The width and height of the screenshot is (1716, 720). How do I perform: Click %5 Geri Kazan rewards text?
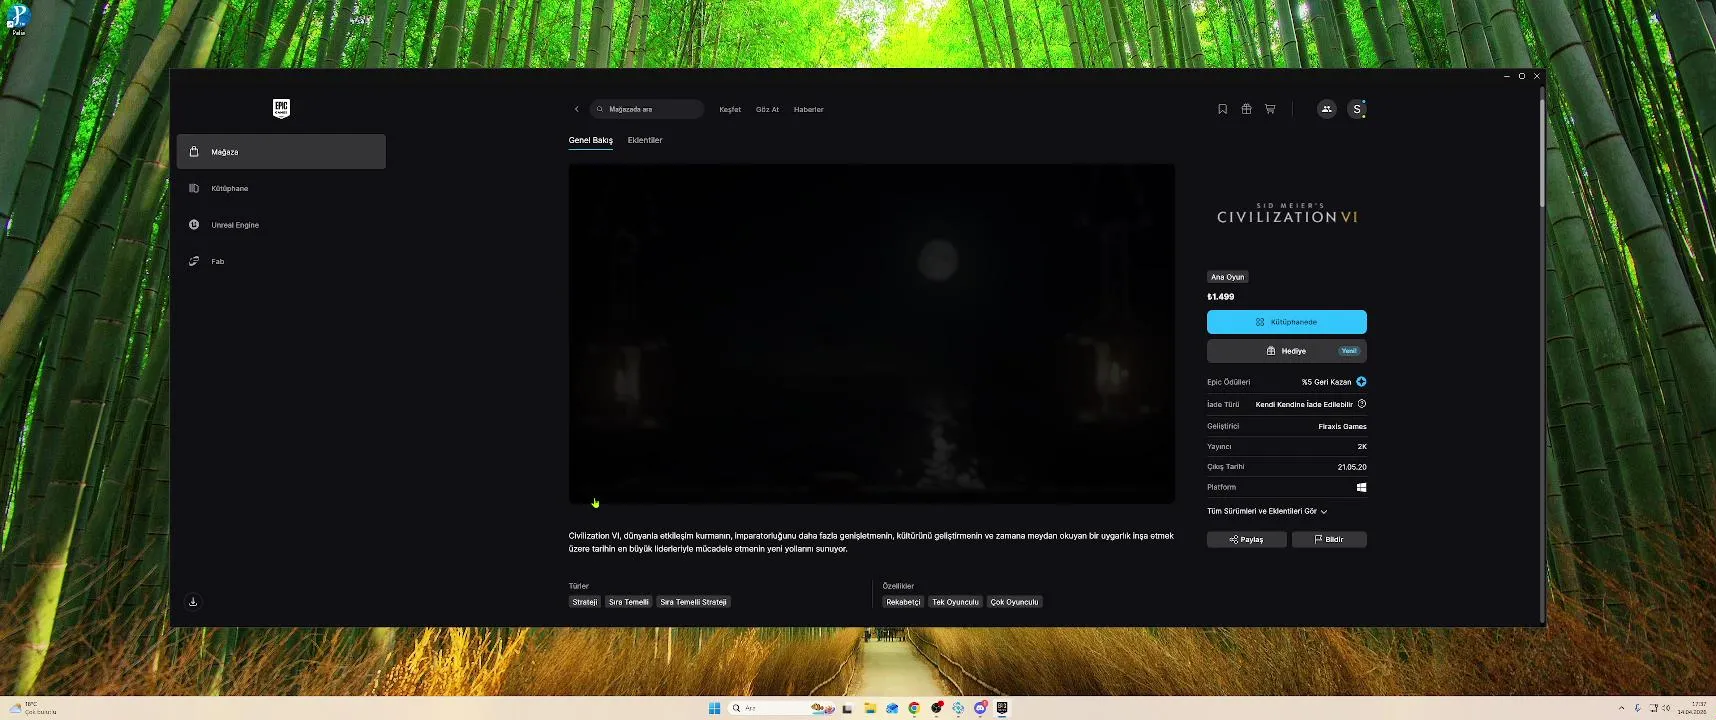(x=1326, y=382)
